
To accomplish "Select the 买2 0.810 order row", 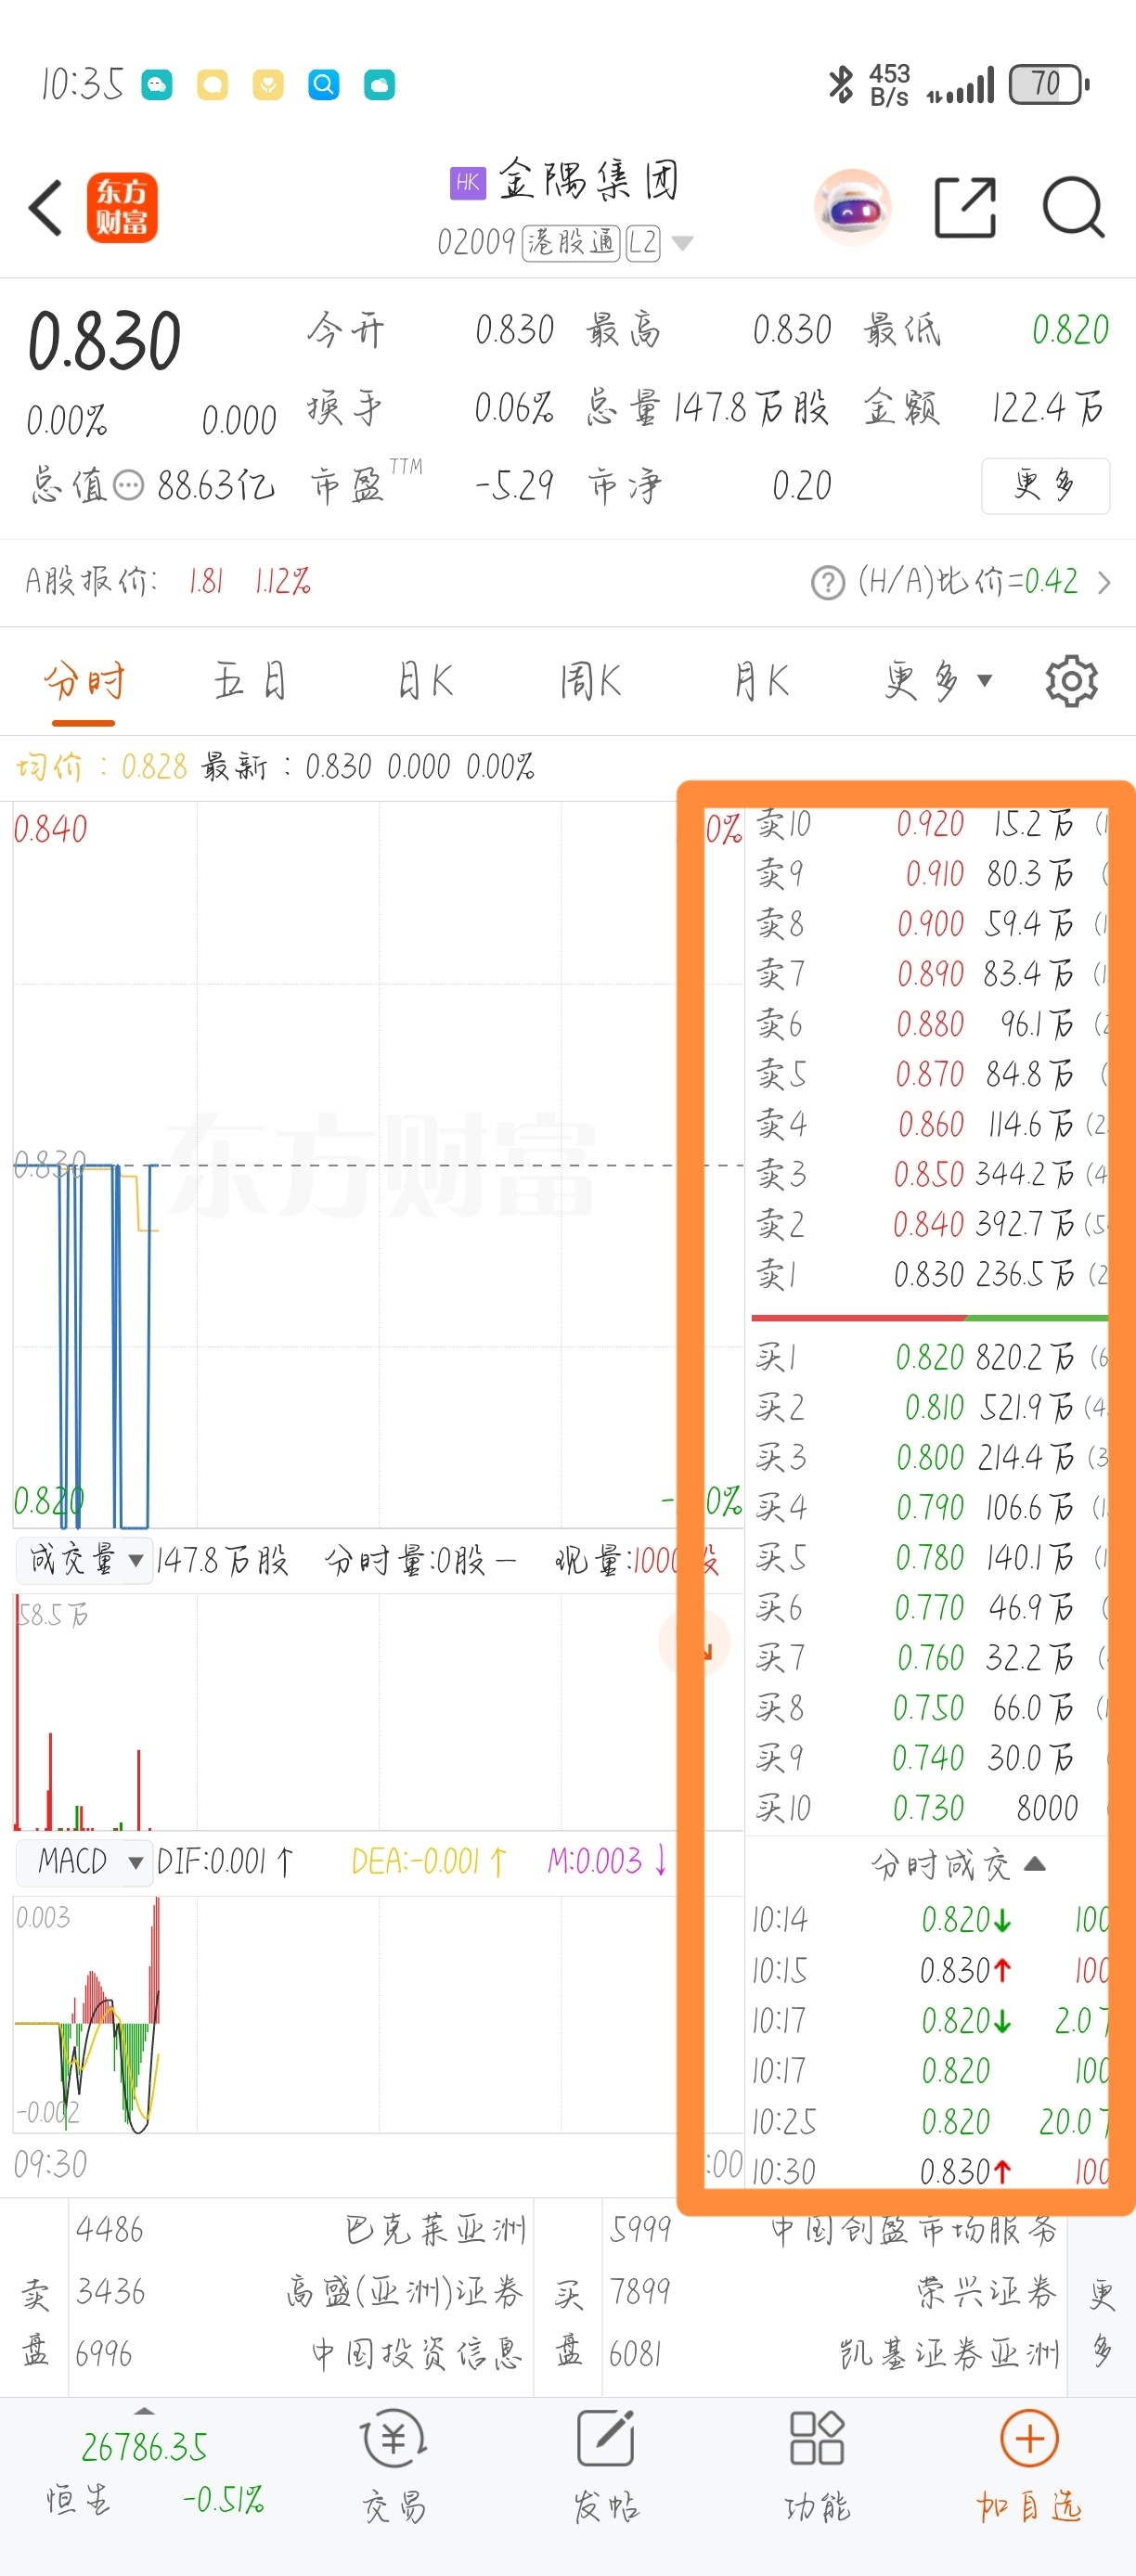I will tap(929, 1408).
